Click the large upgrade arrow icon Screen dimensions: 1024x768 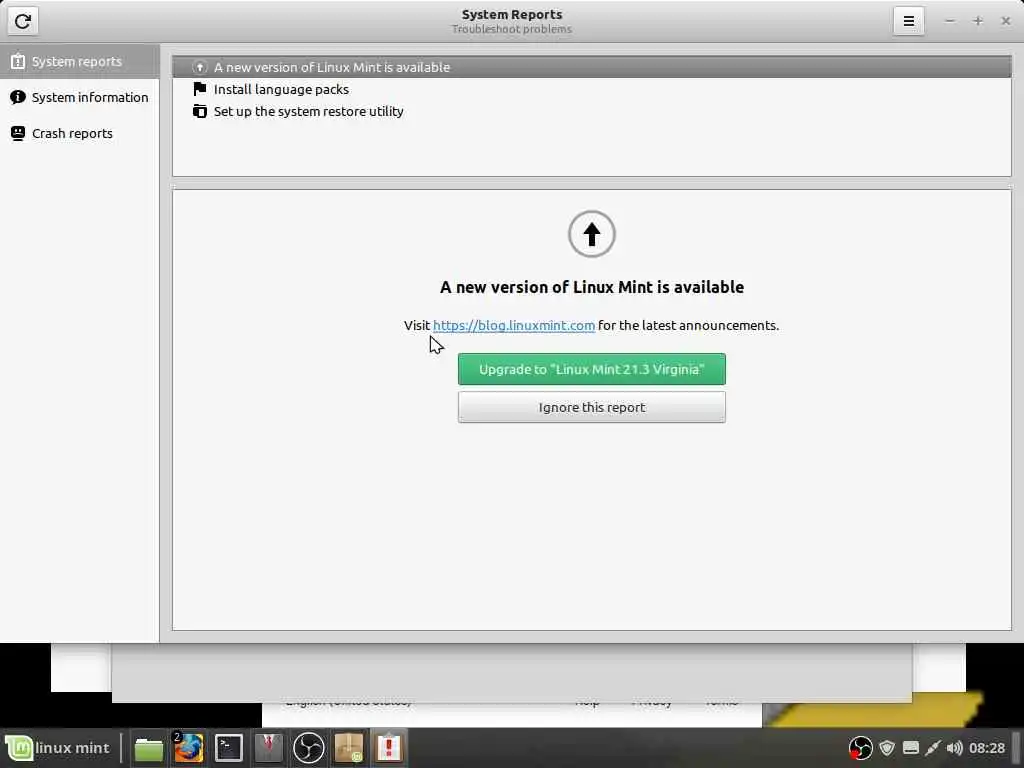coord(592,234)
